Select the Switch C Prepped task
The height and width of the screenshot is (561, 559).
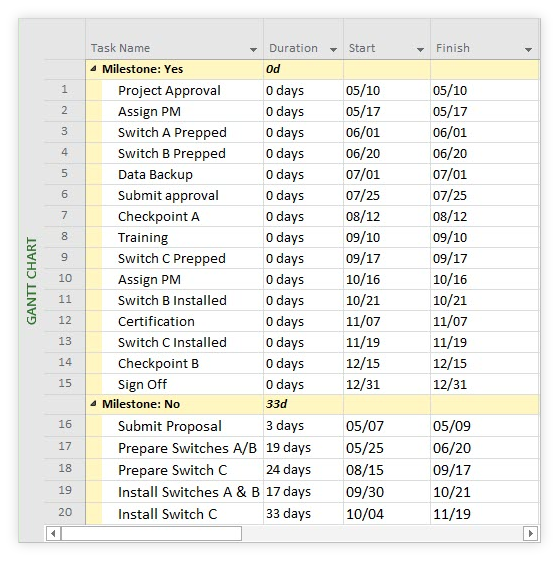tap(172, 259)
